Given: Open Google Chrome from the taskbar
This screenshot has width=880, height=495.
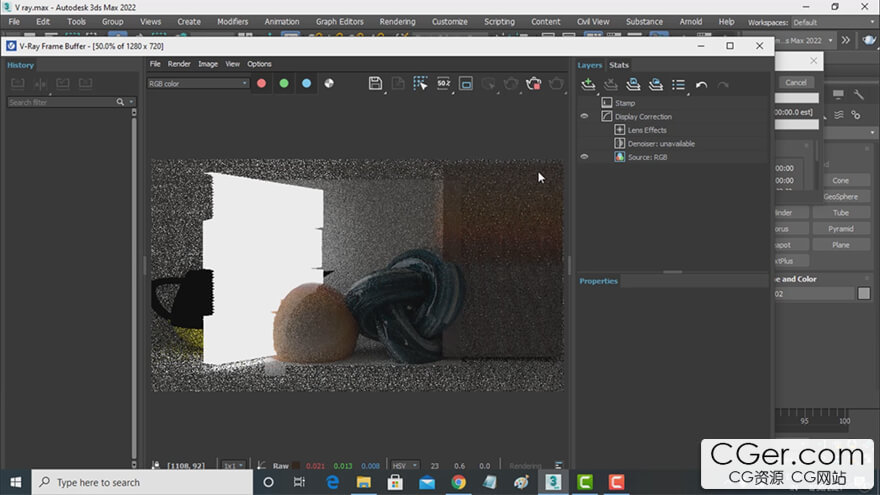Looking at the screenshot, I should click(459, 482).
